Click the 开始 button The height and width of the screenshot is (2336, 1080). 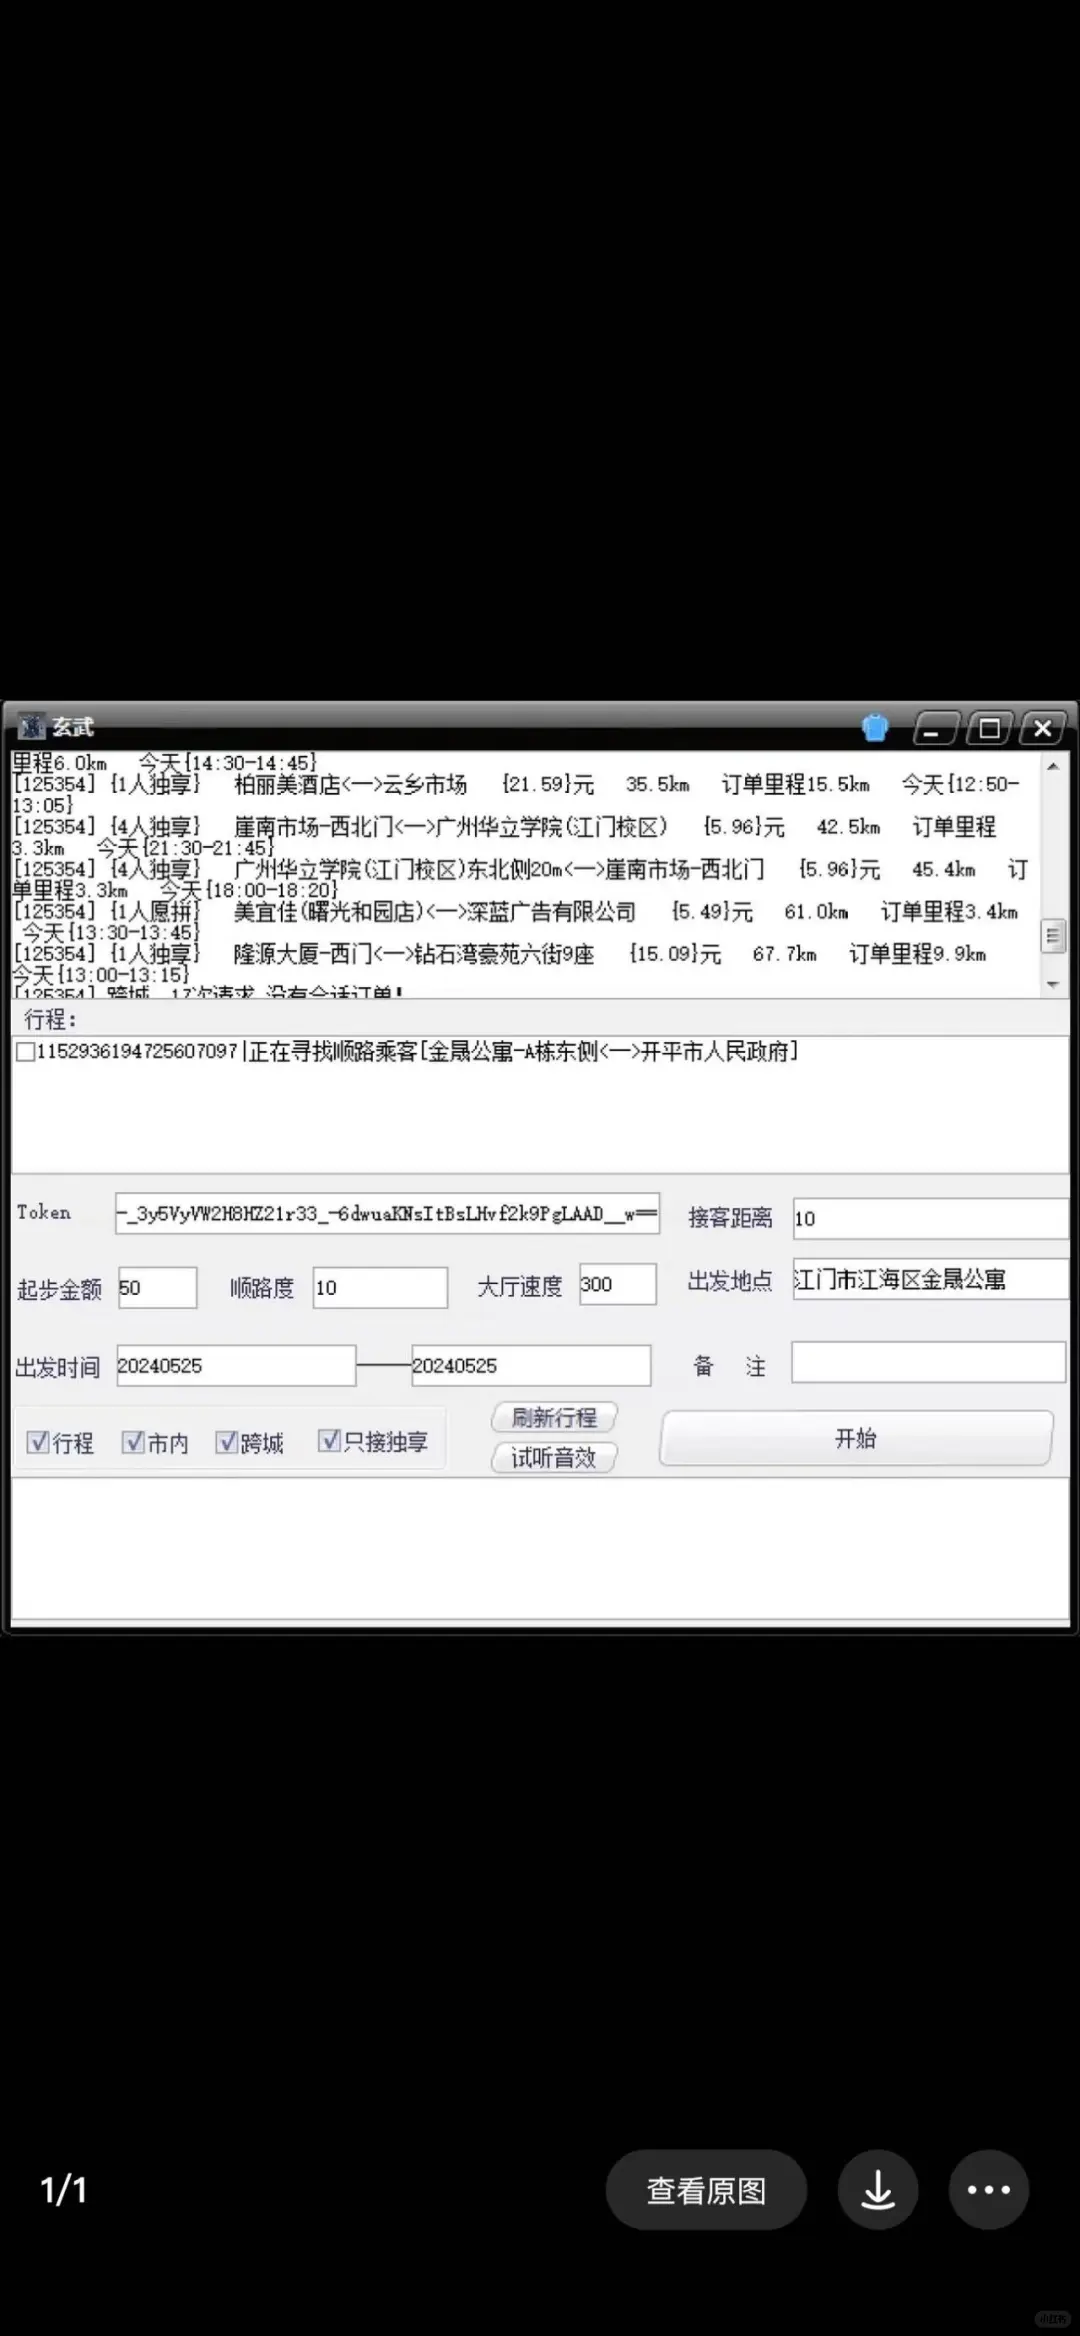tap(856, 1438)
